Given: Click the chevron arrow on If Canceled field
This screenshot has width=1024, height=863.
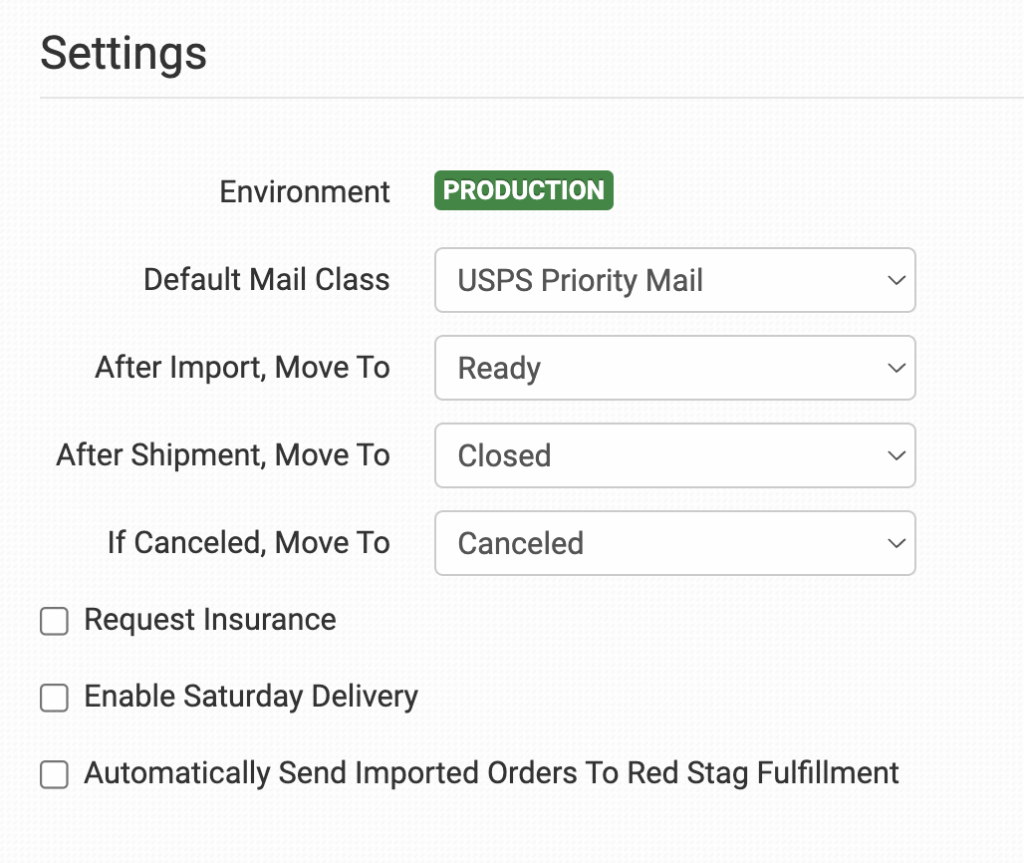Looking at the screenshot, I should 895,544.
